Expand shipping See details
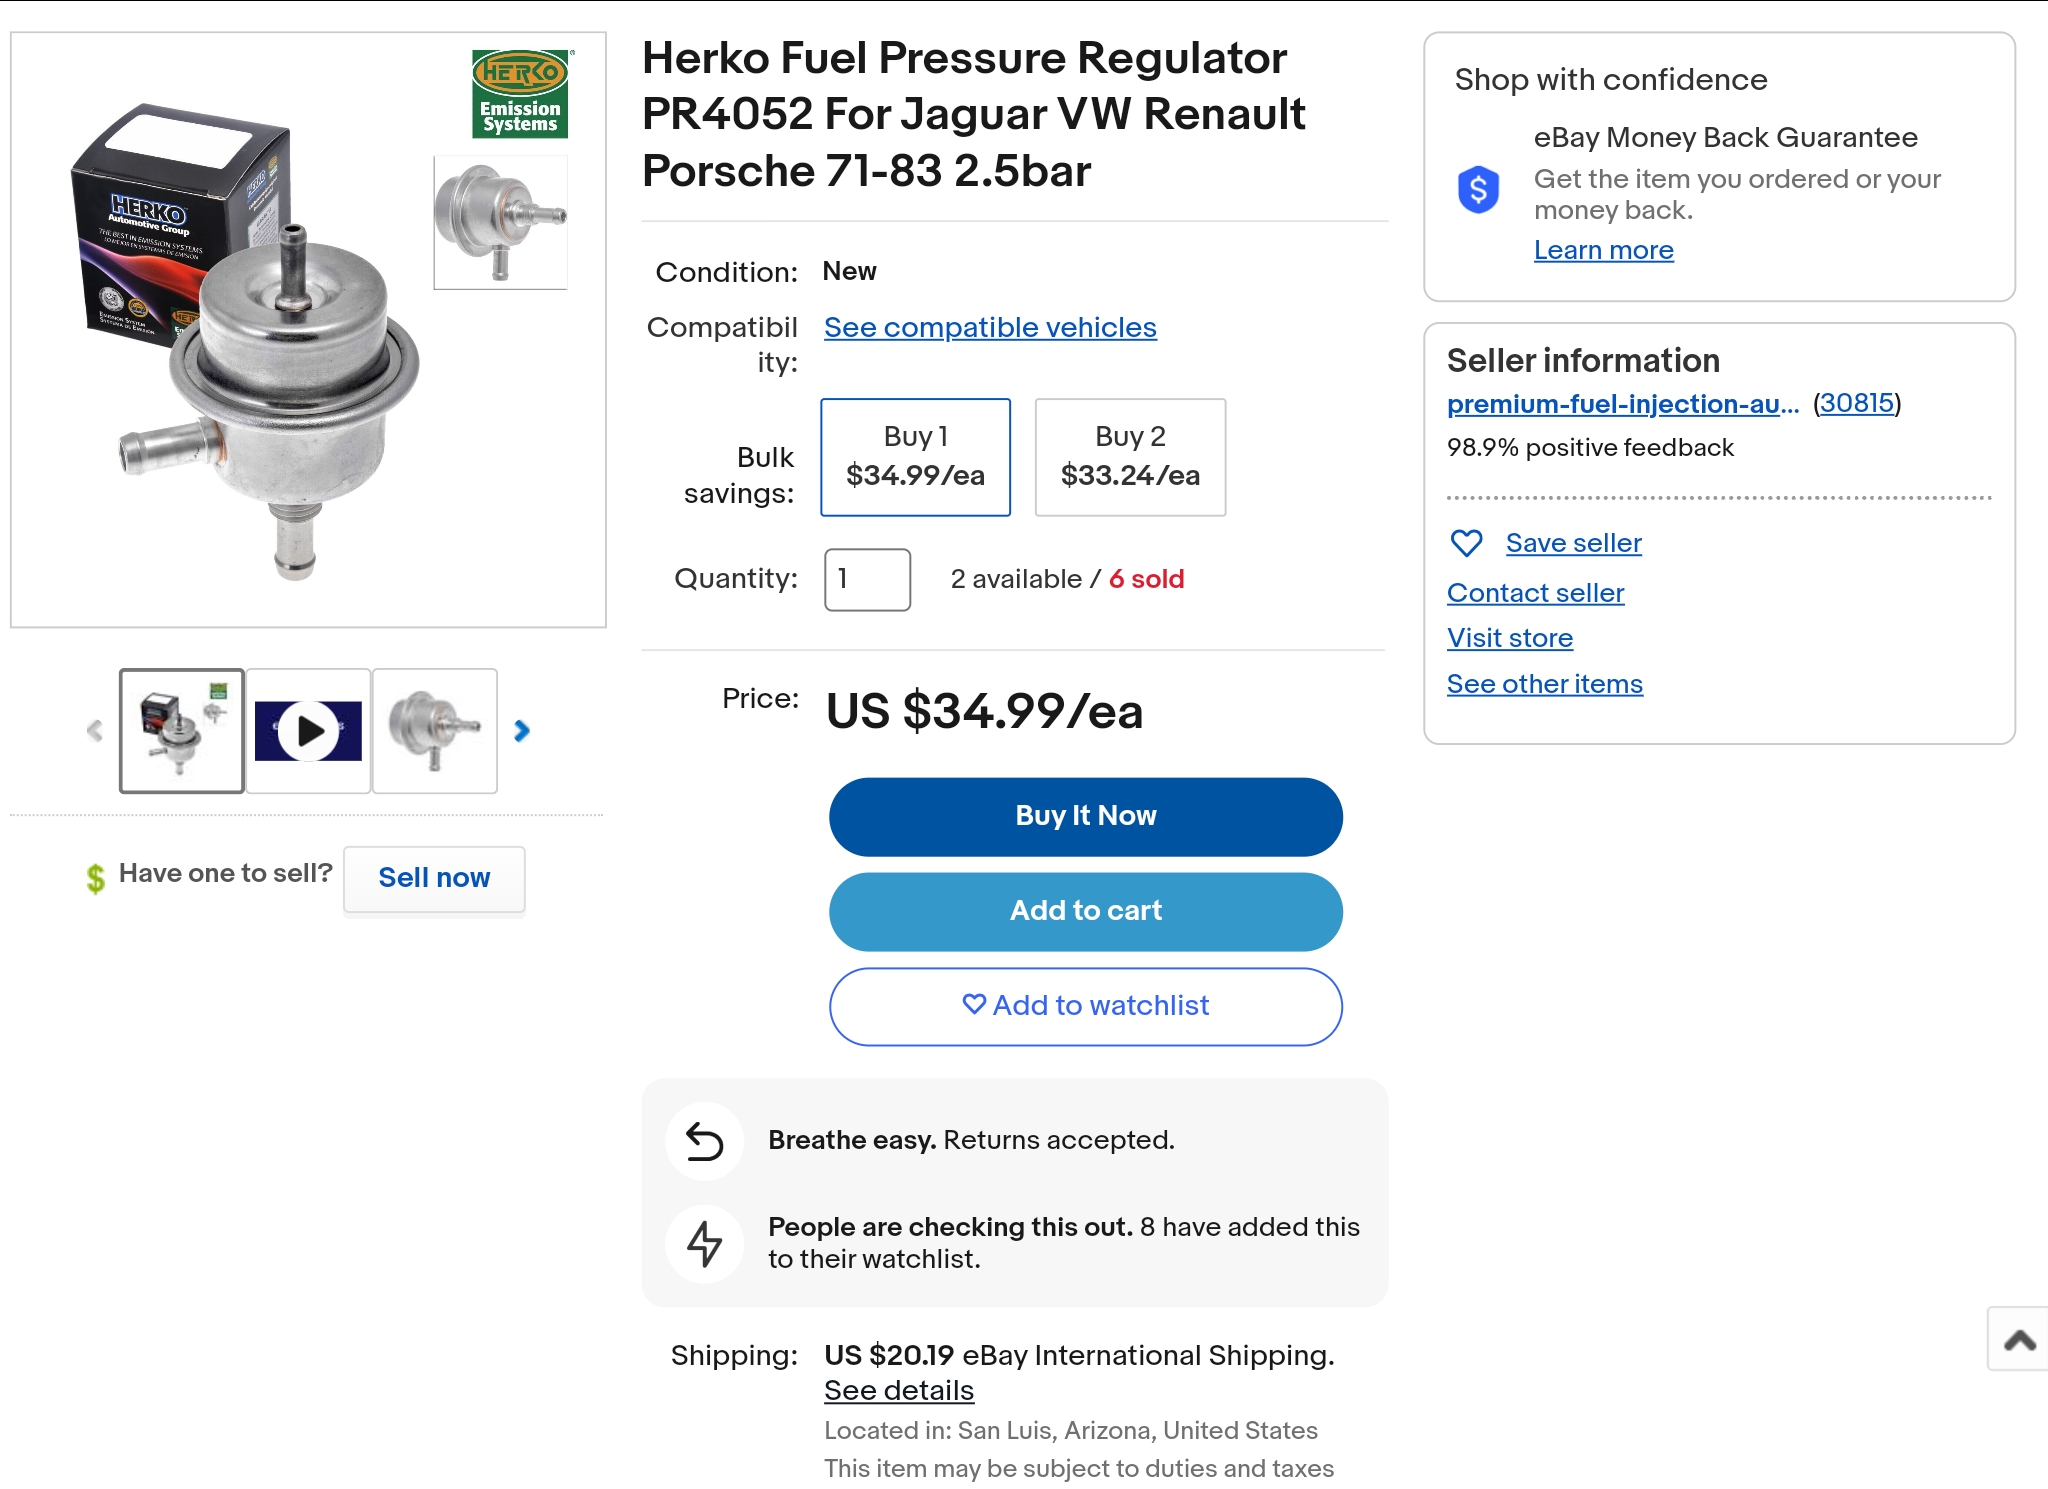Screen dimensions: 2048x1489 (899, 1390)
